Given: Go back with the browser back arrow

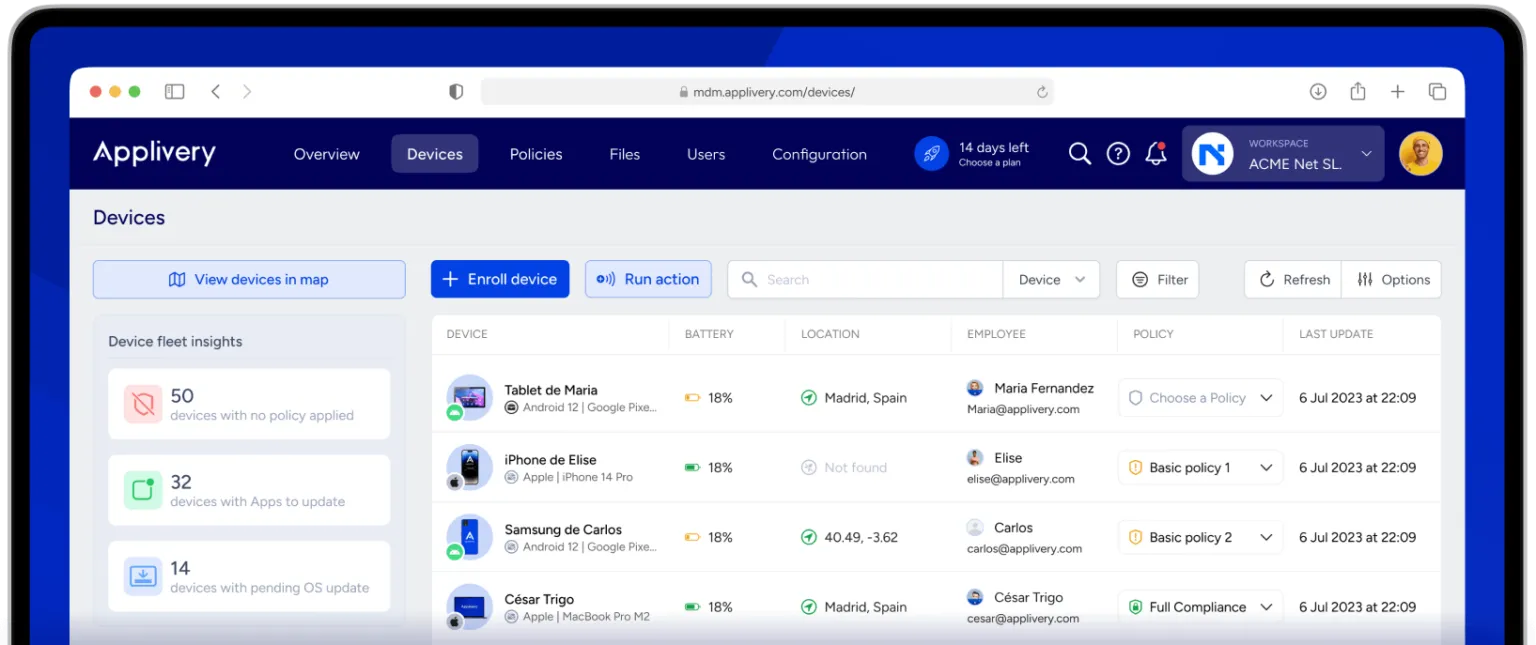Looking at the screenshot, I should 215,91.
